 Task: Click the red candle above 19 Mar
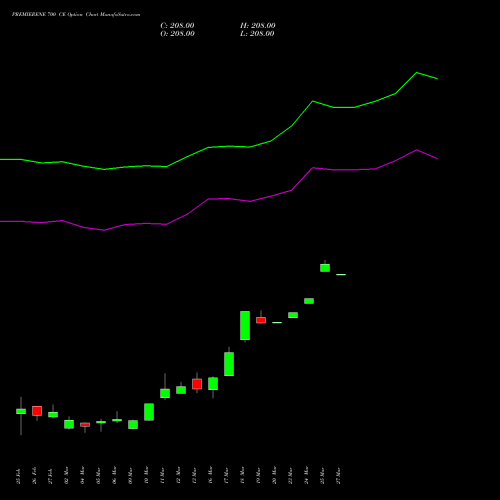[x=261, y=320]
